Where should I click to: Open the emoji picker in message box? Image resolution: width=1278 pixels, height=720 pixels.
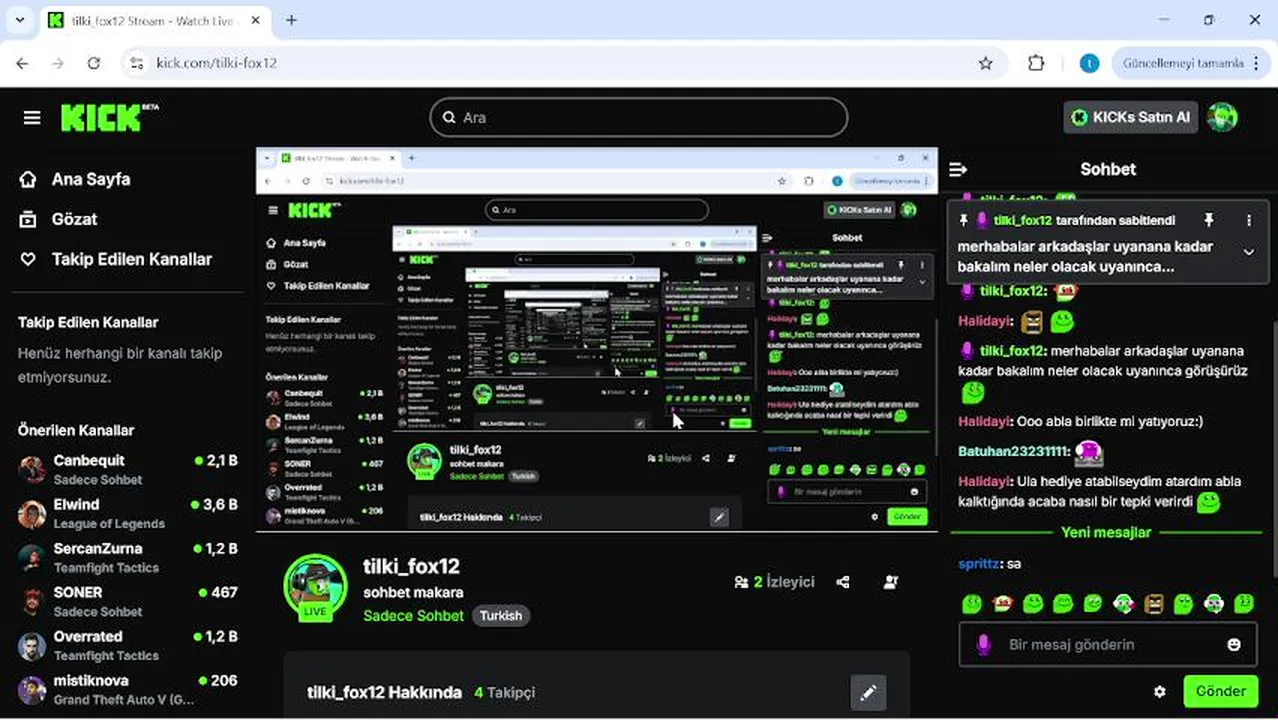[x=1234, y=645]
